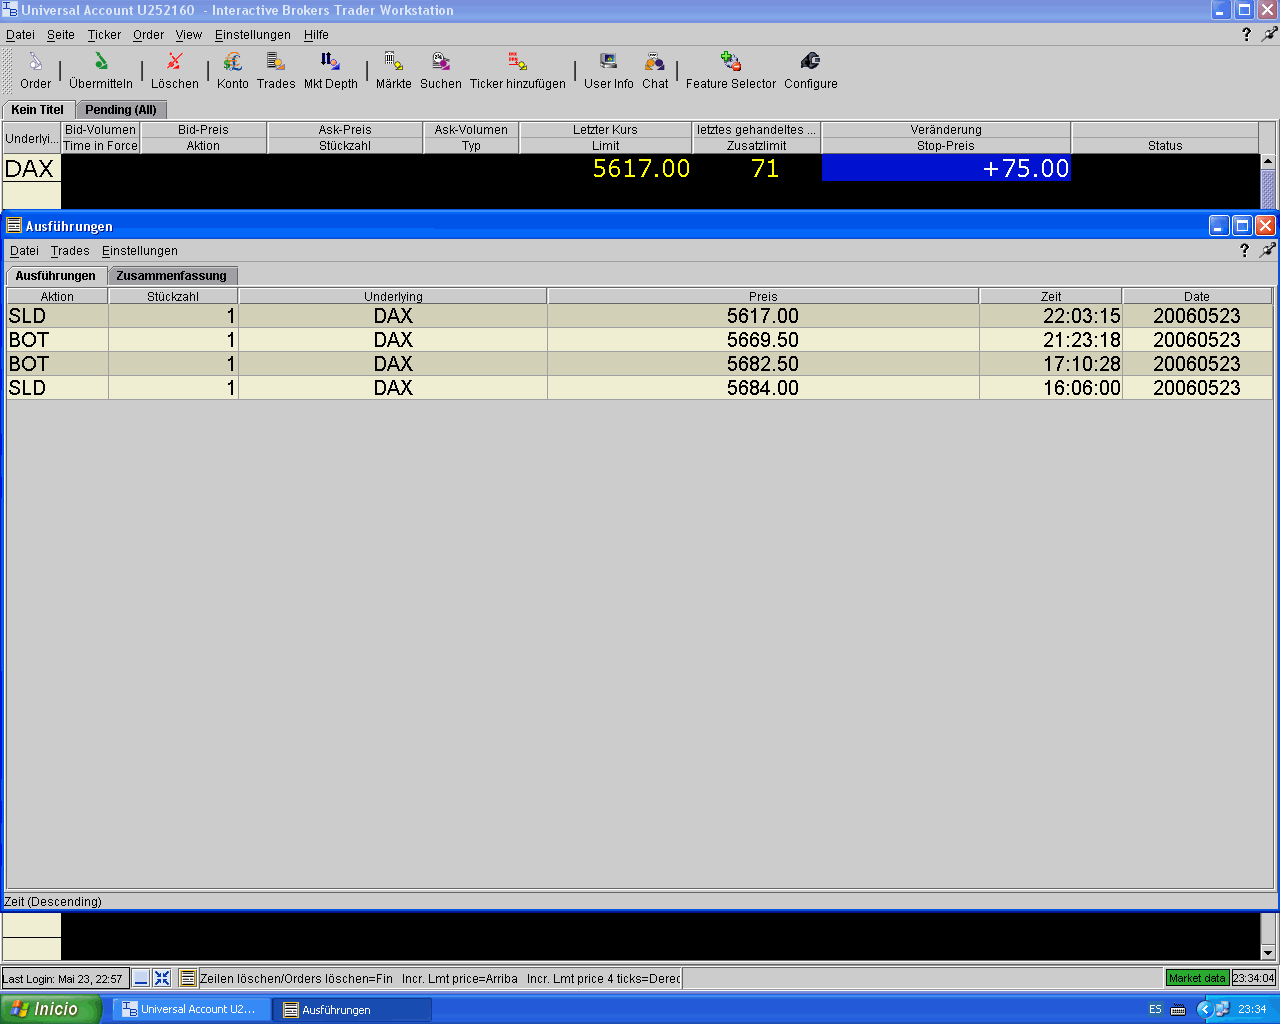1280x1024 pixels.
Task: Open Einstellungen menu in Ausführungen window
Action: pyautogui.click(x=140, y=251)
